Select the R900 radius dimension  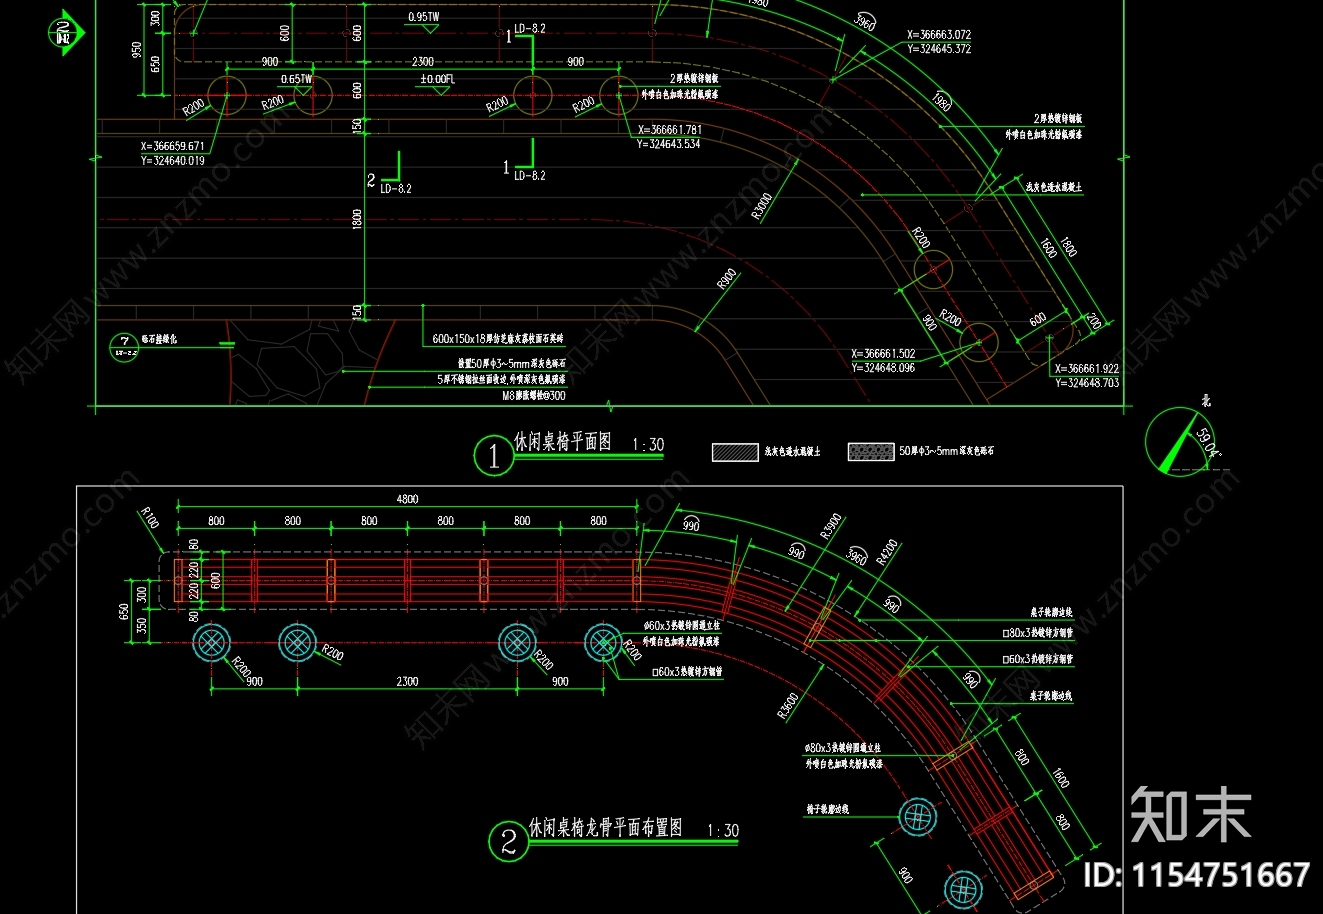pyautogui.click(x=726, y=279)
